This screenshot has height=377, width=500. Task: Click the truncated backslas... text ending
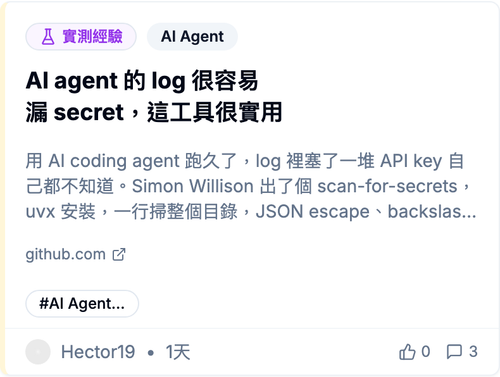pyautogui.click(x=432, y=212)
